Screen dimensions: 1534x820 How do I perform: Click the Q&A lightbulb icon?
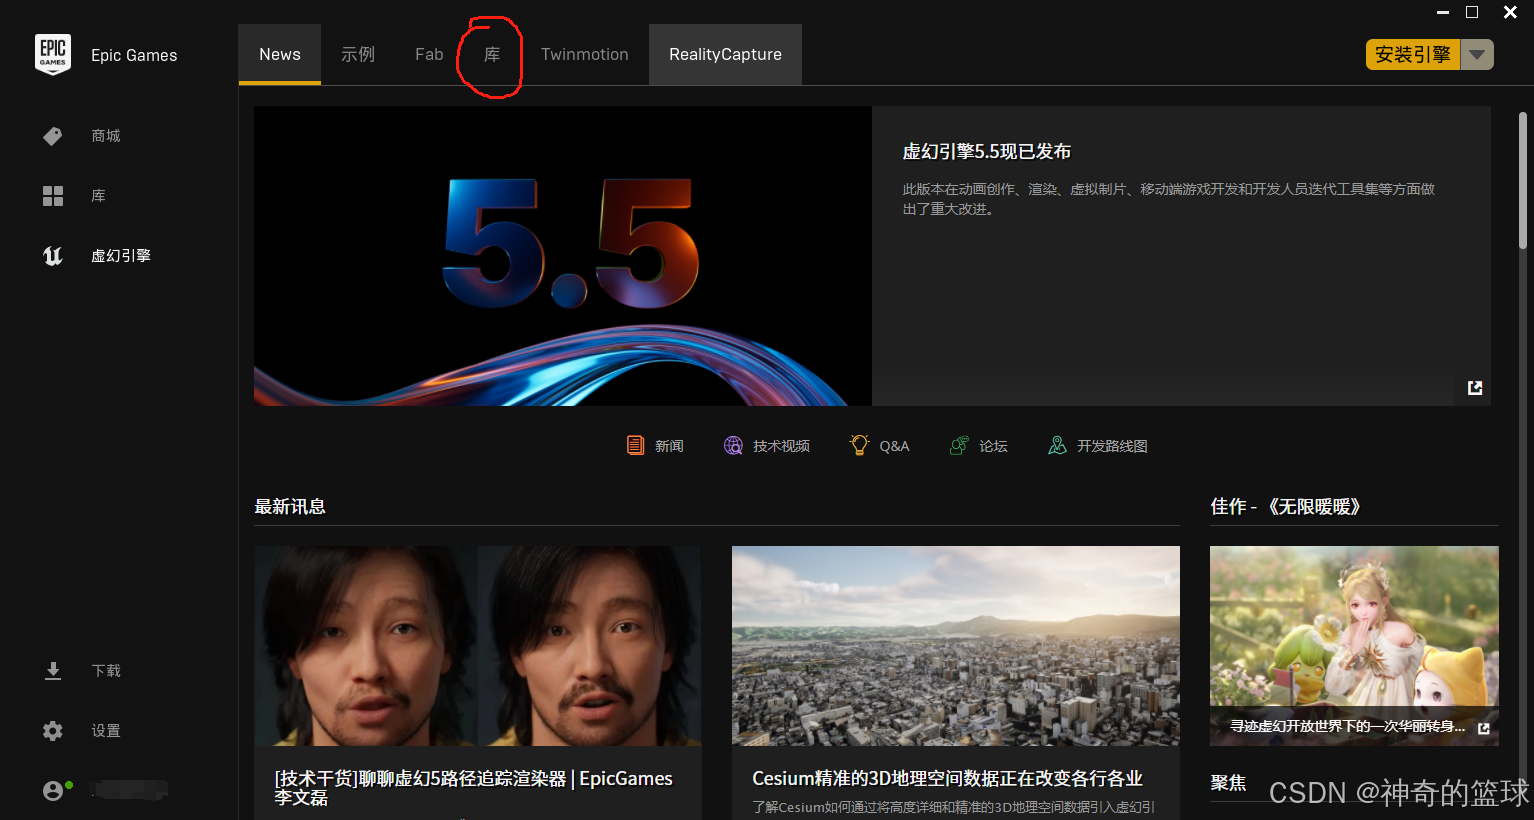coord(859,445)
